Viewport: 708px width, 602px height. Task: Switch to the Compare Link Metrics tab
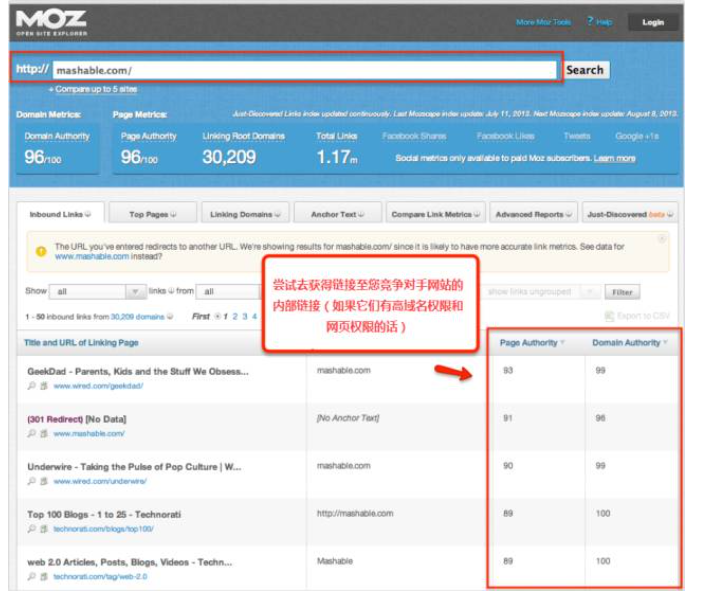click(x=436, y=214)
